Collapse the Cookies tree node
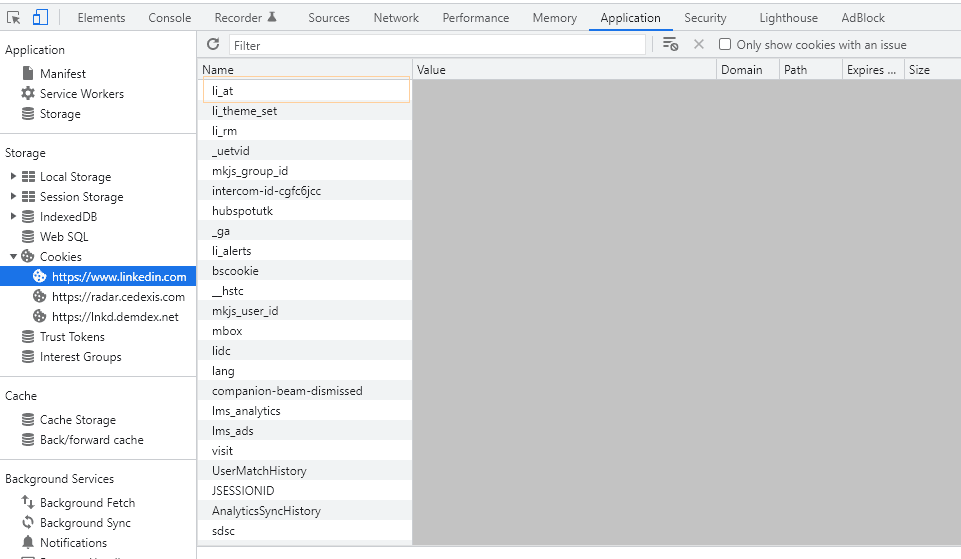 coord(13,256)
